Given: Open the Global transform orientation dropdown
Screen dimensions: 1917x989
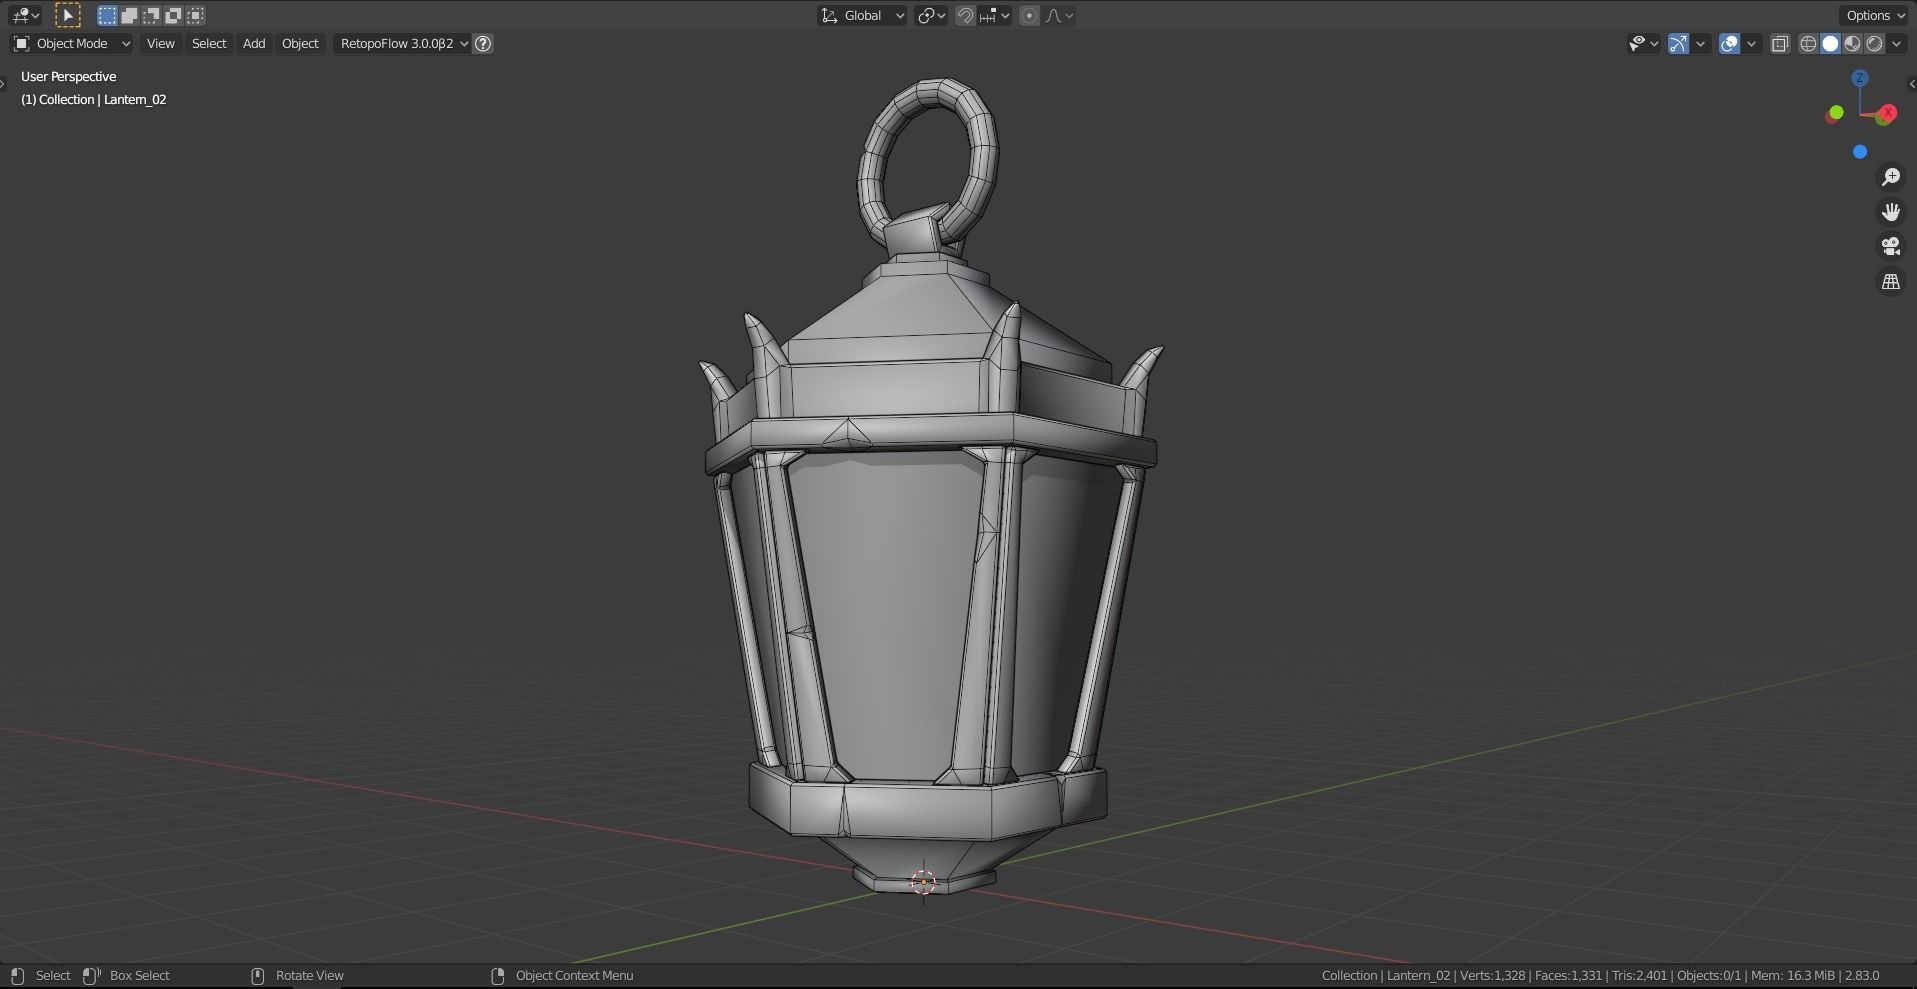Looking at the screenshot, I should 861,15.
